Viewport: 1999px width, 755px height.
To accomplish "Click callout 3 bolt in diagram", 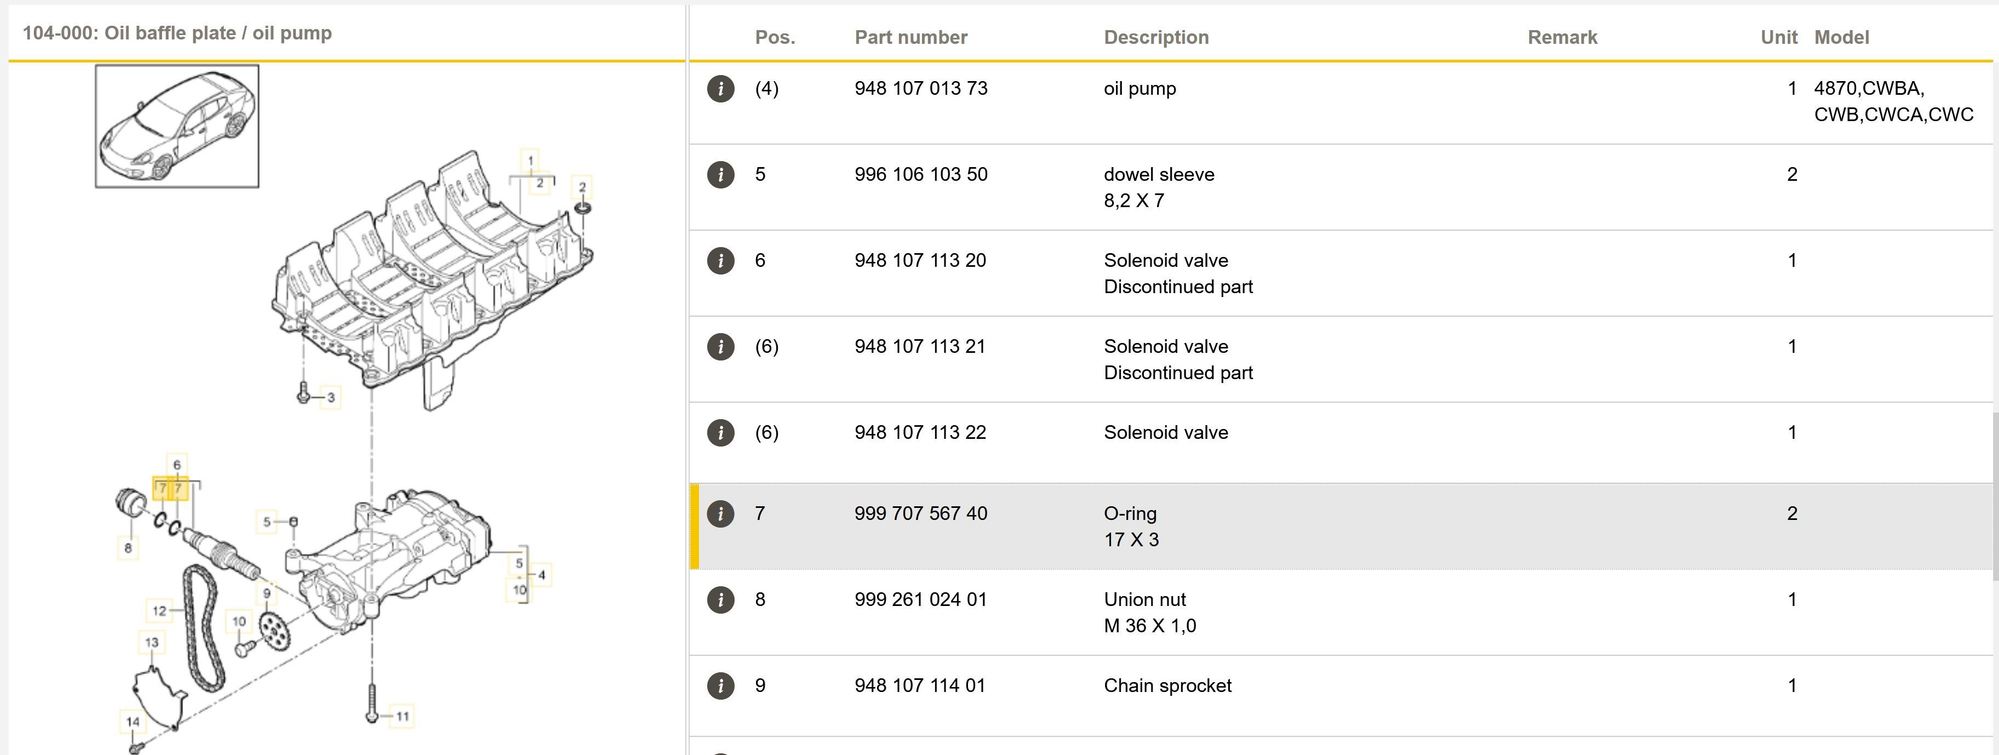I will point(331,398).
